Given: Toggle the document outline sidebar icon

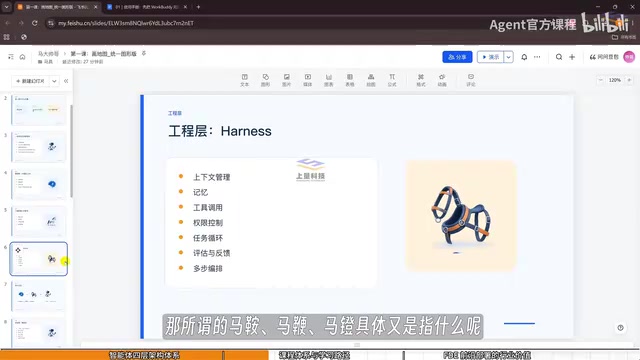Looking at the screenshot, I should click(x=11, y=57).
